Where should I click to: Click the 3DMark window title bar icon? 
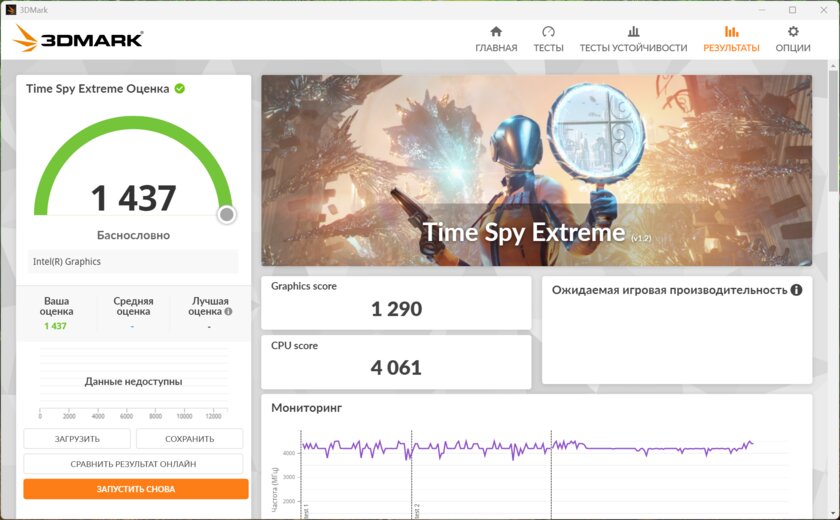(11, 10)
